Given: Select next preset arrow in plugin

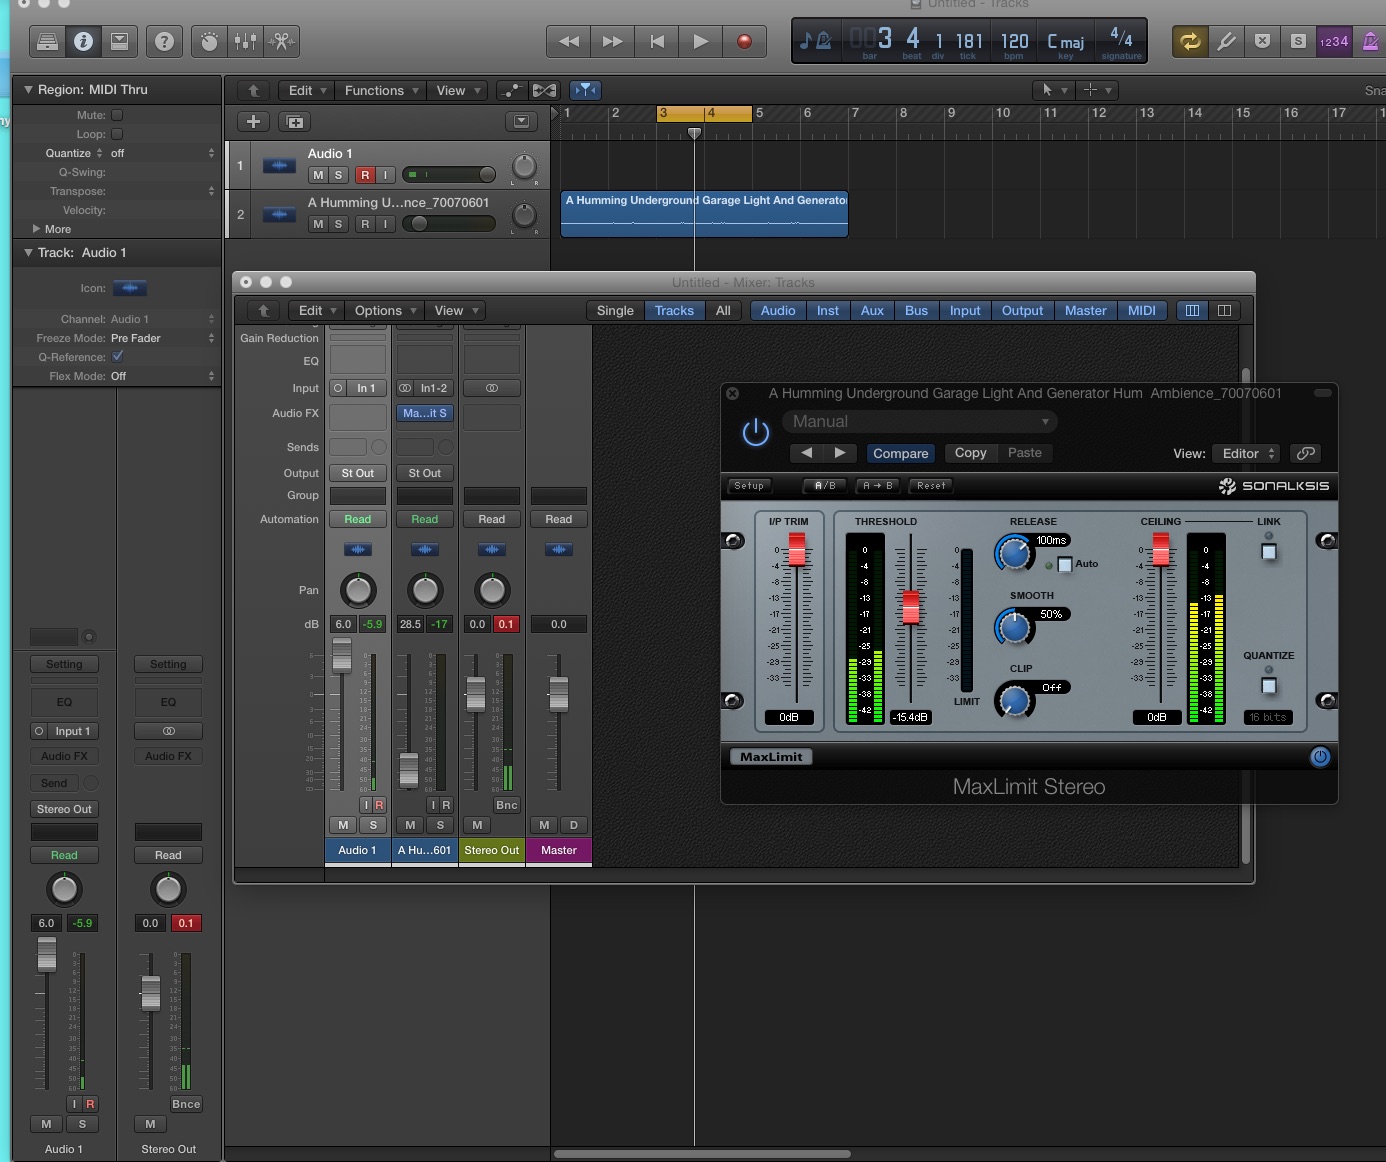Looking at the screenshot, I should [840, 453].
